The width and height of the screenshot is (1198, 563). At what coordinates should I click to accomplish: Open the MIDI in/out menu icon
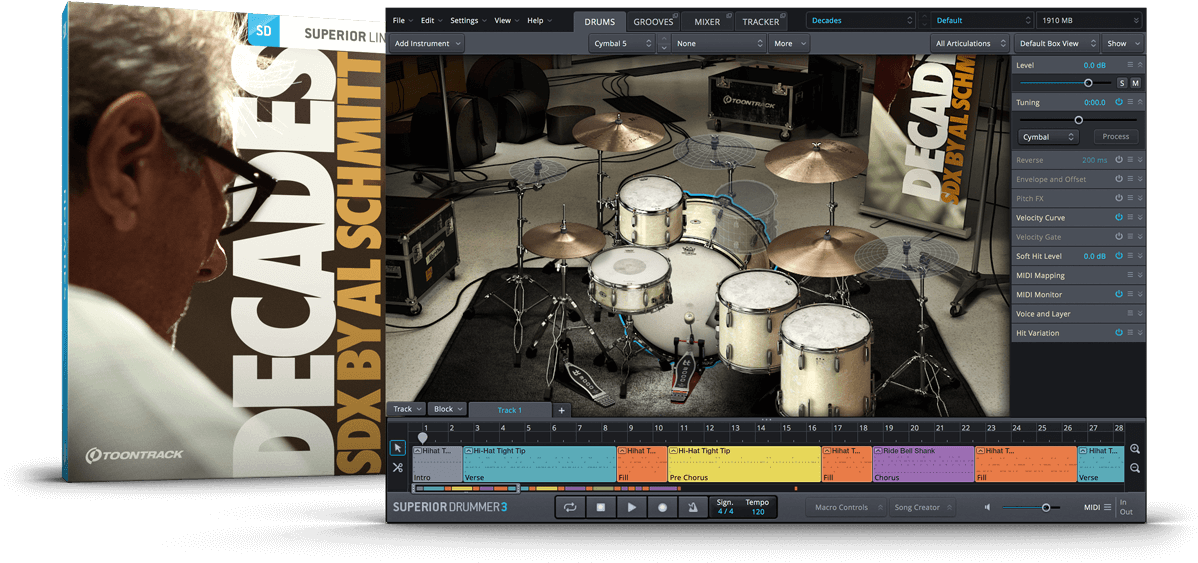click(1107, 507)
